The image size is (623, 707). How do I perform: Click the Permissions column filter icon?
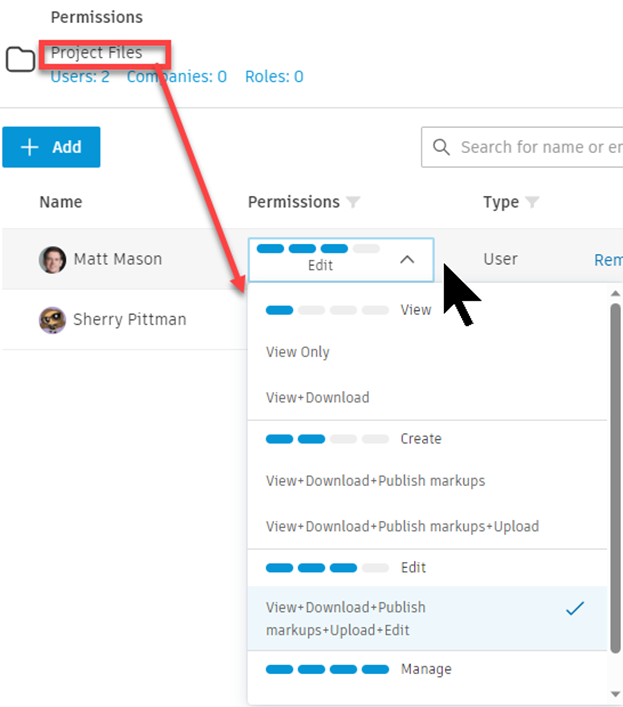(352, 203)
